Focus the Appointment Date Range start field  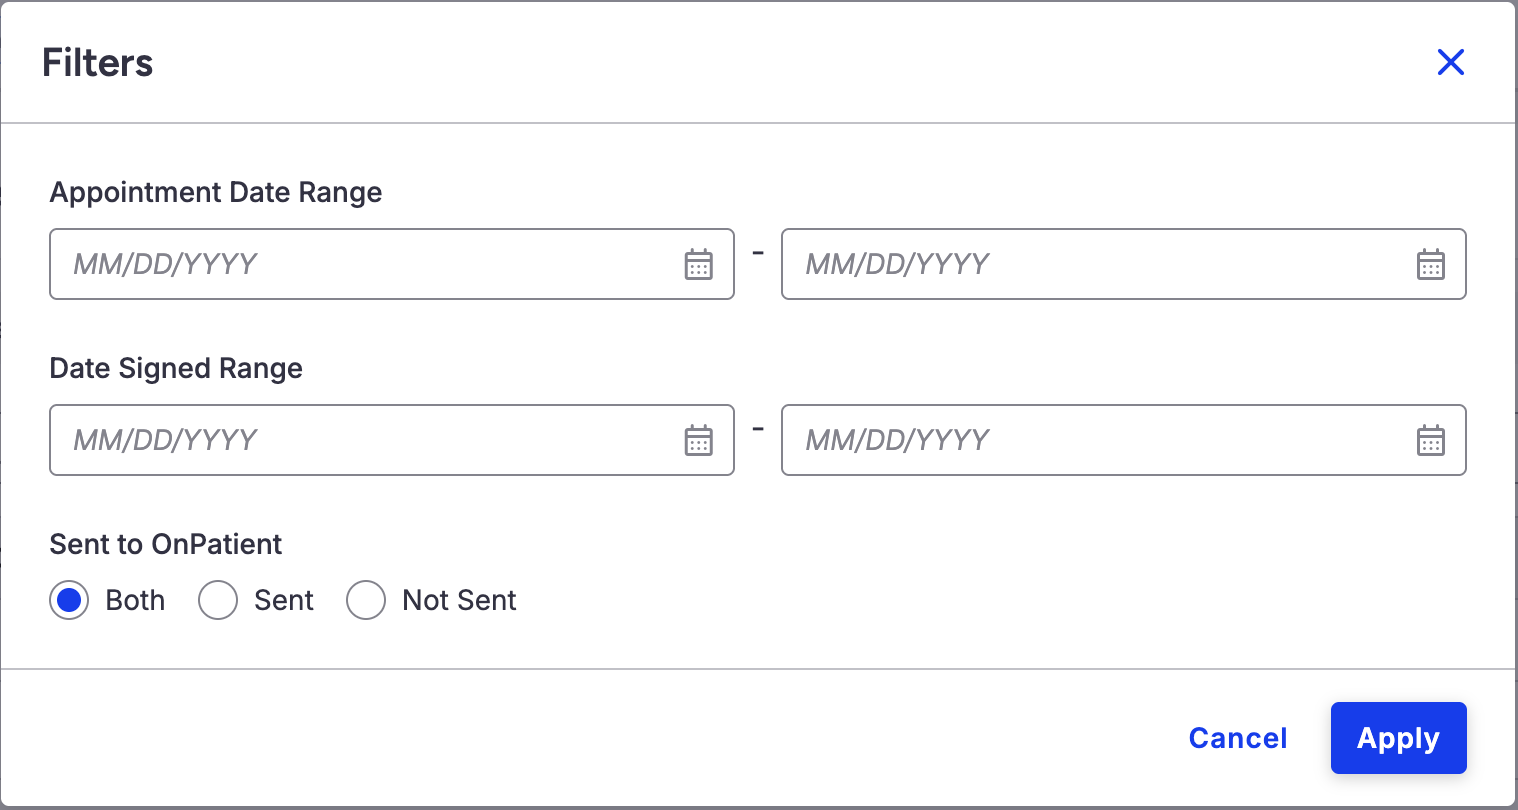tap(360, 265)
